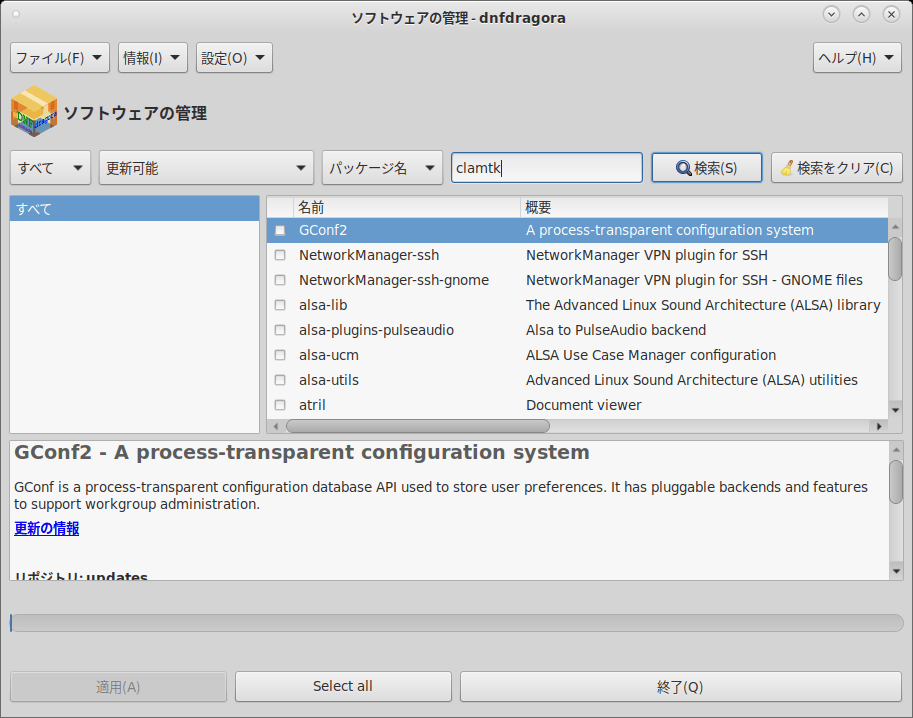Click horizontal scrollbar left arrow
Screen dimensions: 913x718
click(276, 426)
